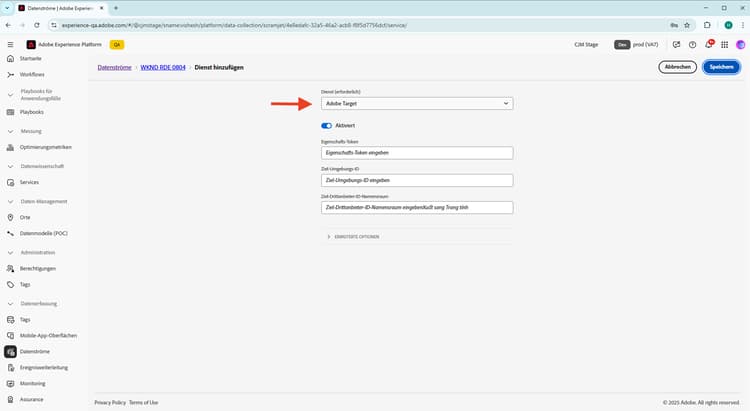The width and height of the screenshot is (750, 411).
Task: Open the hamburger navigation menu
Action: (x=10, y=44)
